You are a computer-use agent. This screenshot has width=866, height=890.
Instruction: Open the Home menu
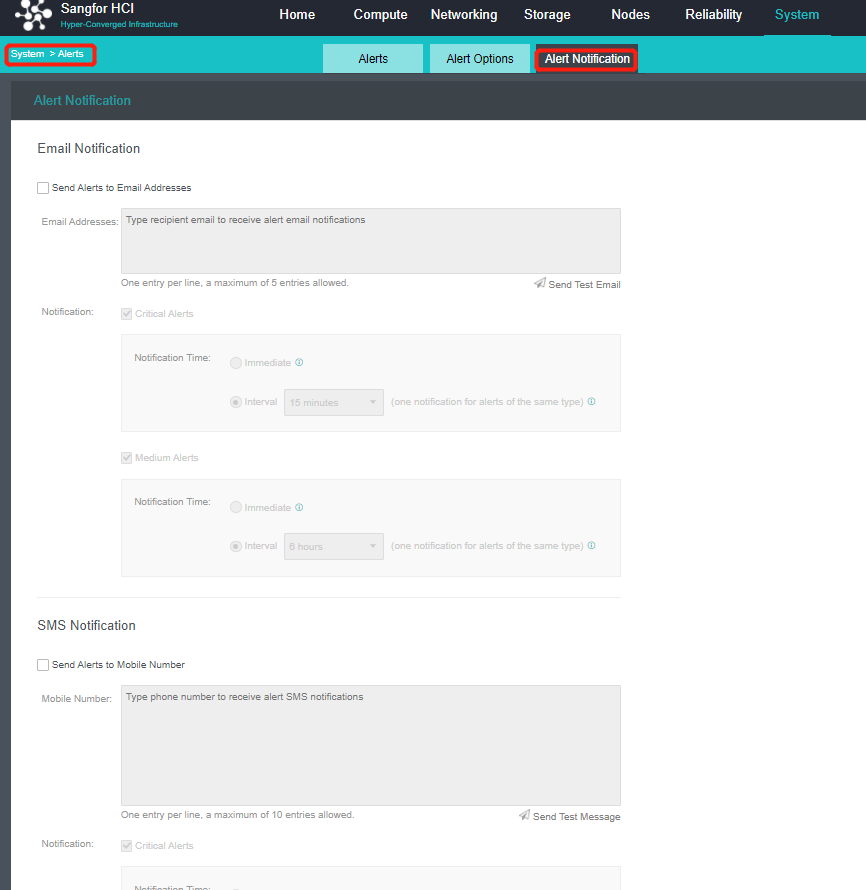(297, 15)
